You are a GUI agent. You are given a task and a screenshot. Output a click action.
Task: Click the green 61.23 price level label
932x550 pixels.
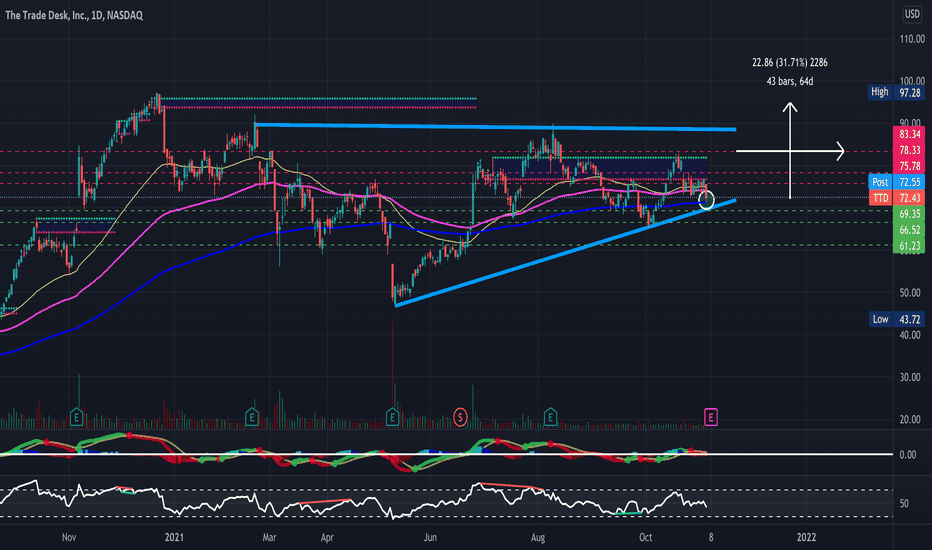(909, 246)
